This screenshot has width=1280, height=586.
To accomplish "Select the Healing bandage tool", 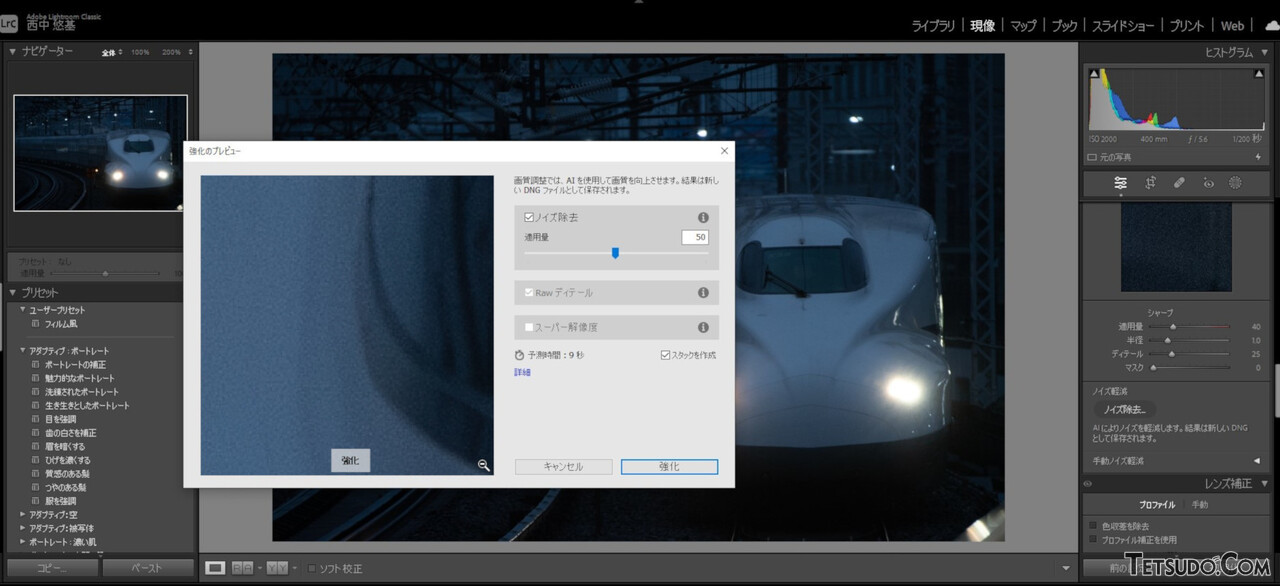I will click(1179, 183).
